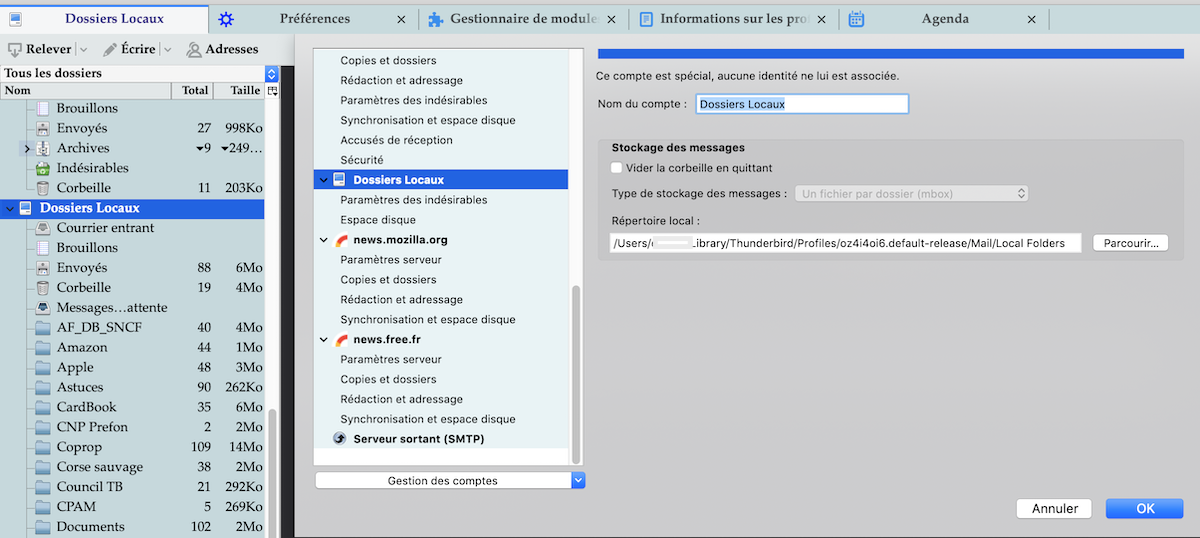Image resolution: width=1200 pixels, height=538 pixels.
Task: Open Type de stockage des messages dropdown
Action: (x=911, y=193)
